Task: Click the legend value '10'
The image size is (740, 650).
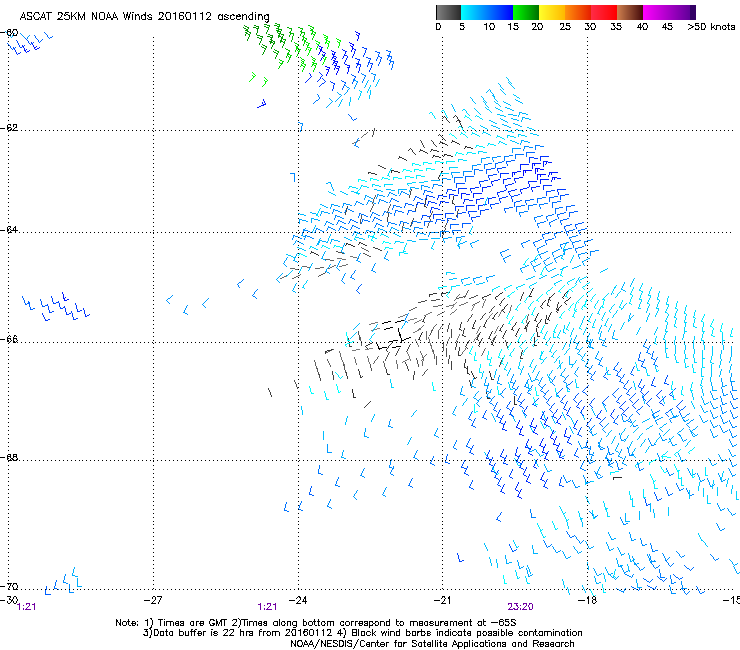Action: point(489,27)
